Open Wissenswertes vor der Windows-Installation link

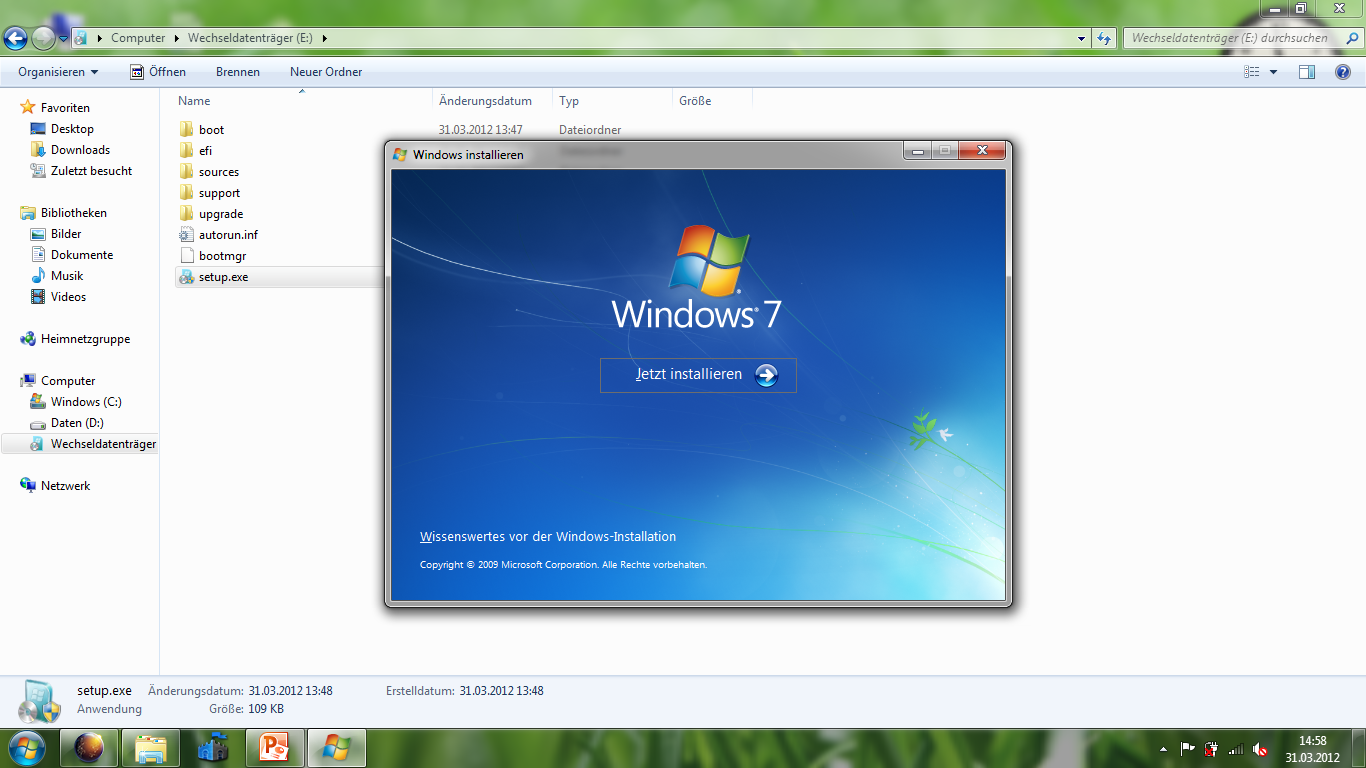[x=548, y=537]
